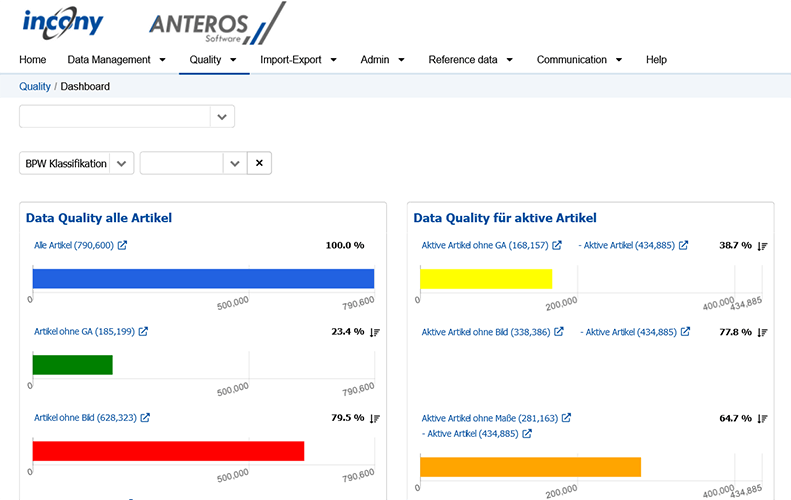The height and width of the screenshot is (500, 791).
Task: Open external link icon beside Aktive Artikel ohne GA
Action: [557, 245]
